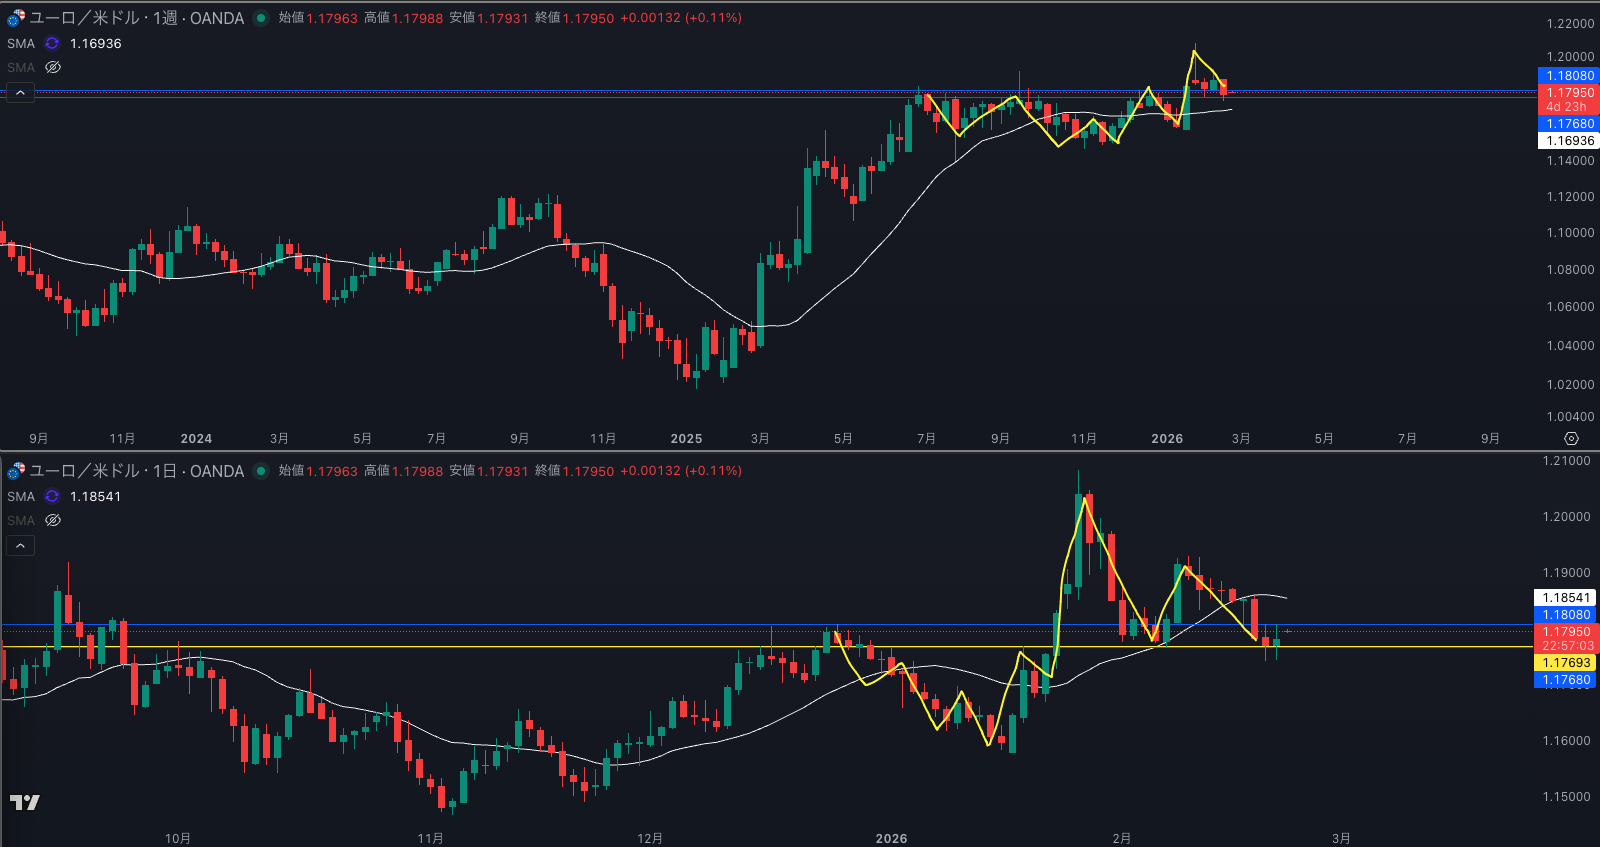Click the euro/dollar flag icon on daily chart

pos(16,471)
